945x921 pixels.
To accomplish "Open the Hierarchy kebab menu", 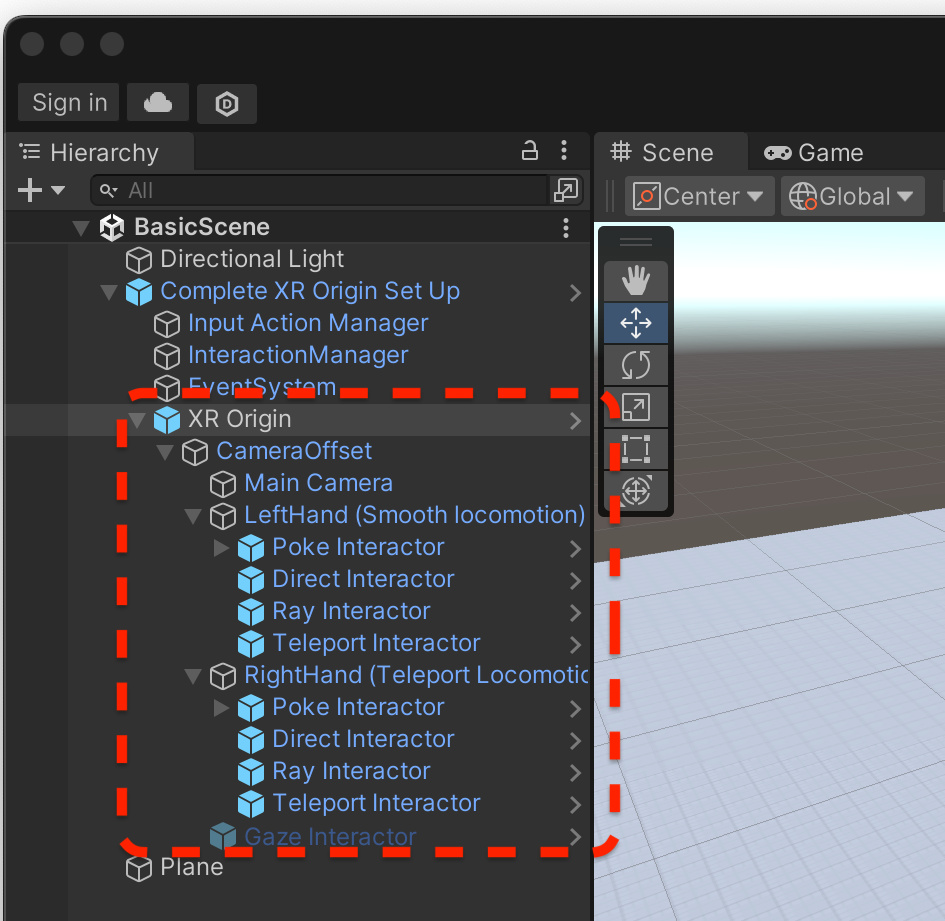I will pyautogui.click(x=565, y=150).
